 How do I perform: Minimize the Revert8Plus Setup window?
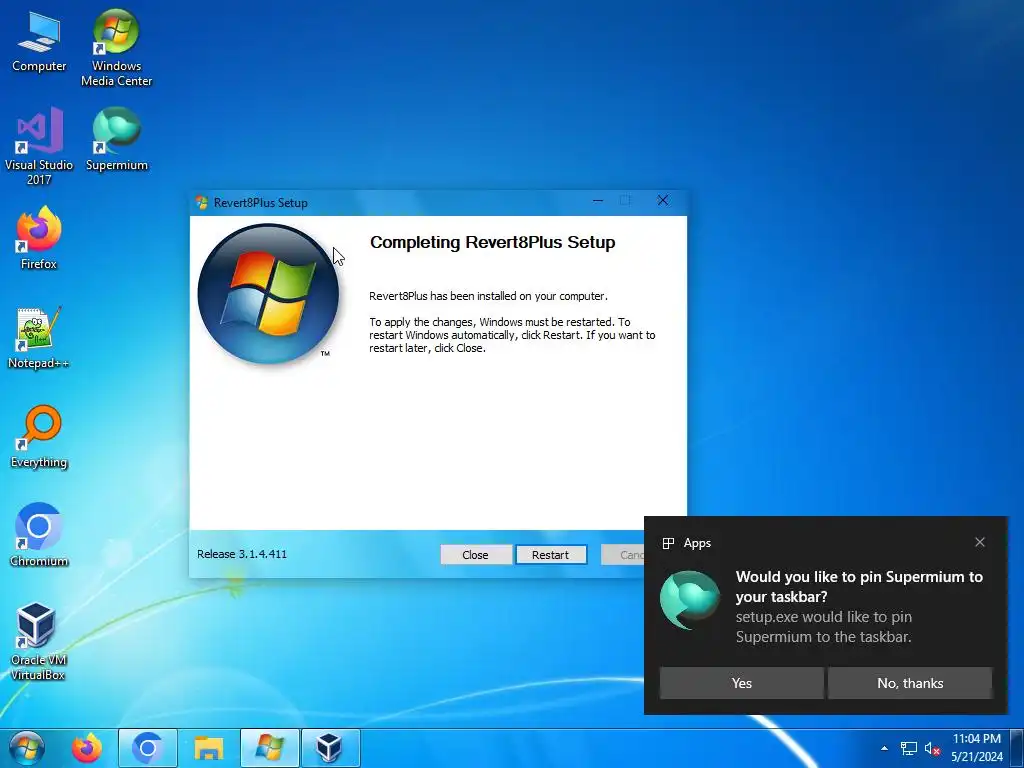click(x=598, y=200)
